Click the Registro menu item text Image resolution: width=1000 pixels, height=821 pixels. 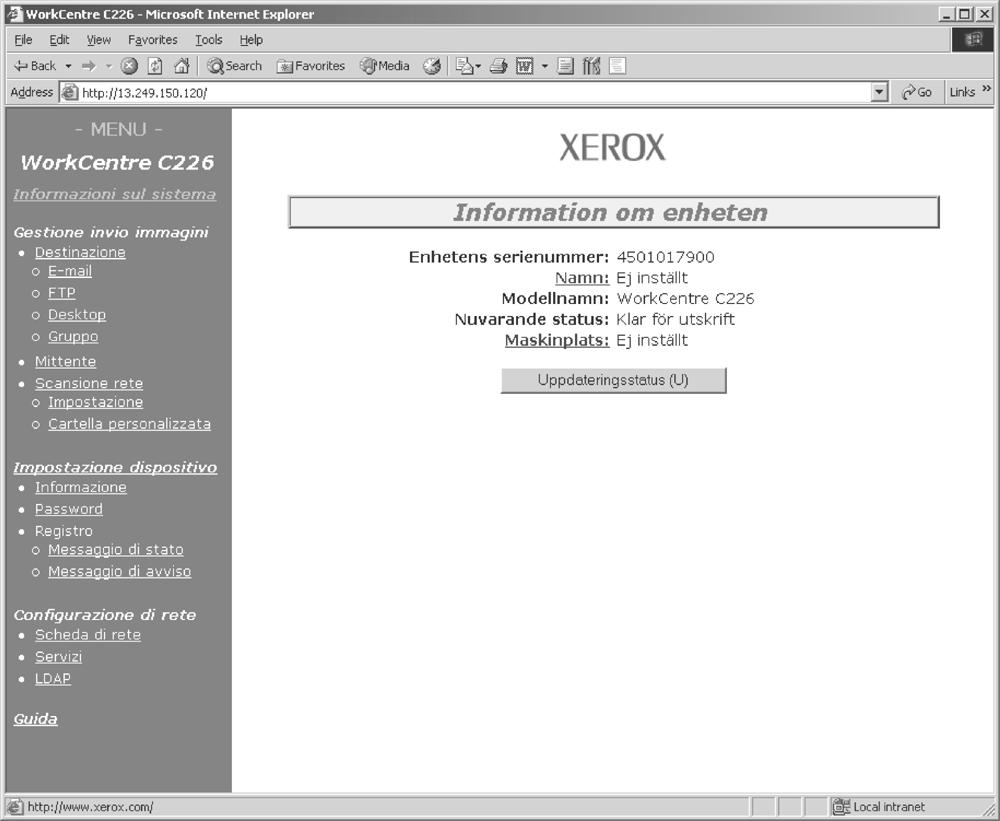[x=64, y=531]
